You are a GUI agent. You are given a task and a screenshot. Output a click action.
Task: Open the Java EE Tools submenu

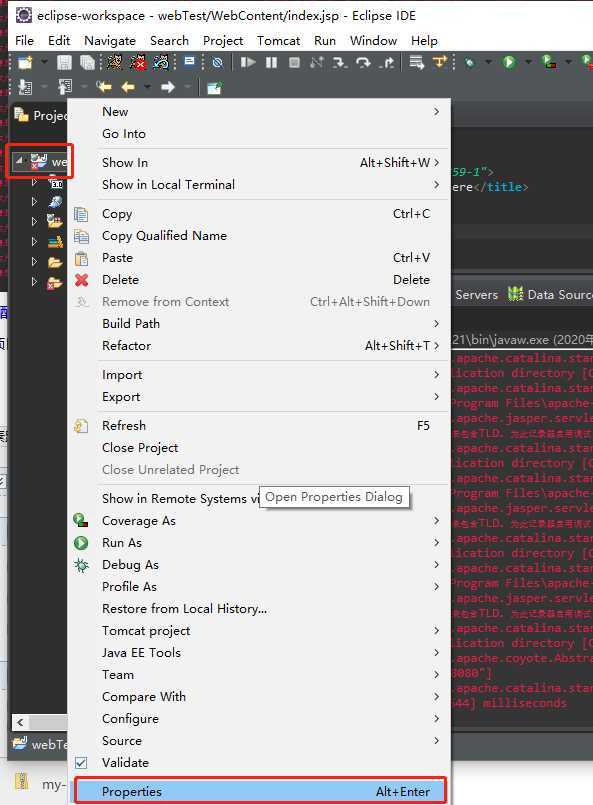click(x=260, y=653)
